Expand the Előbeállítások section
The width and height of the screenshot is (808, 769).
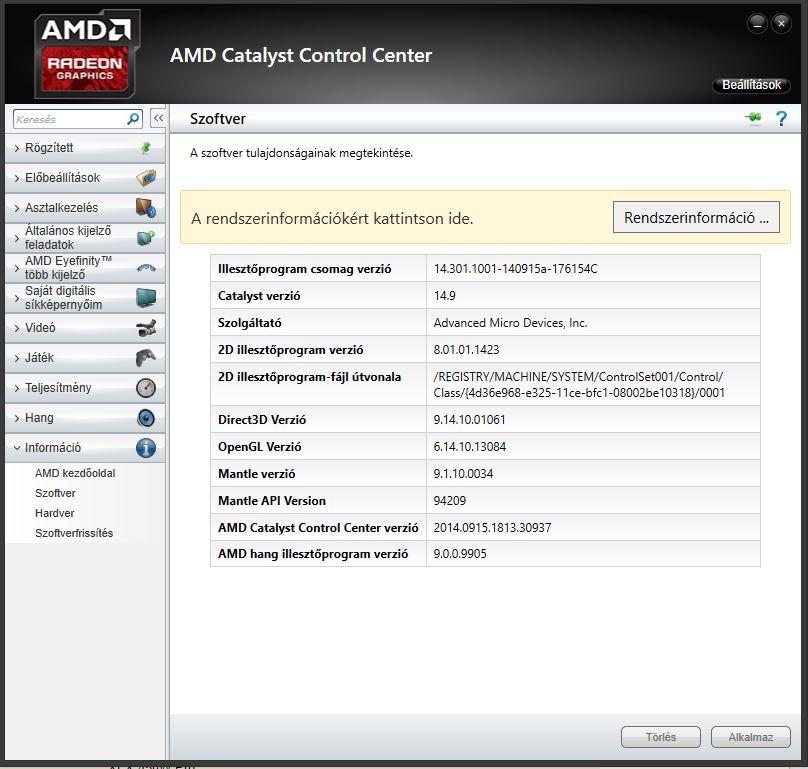point(85,178)
